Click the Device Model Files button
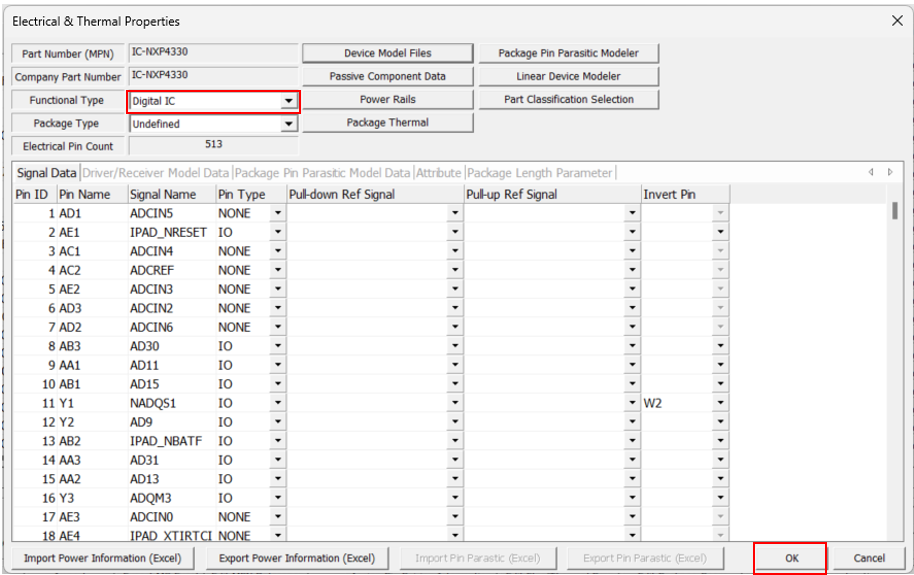This screenshot has width=914, height=575. pyautogui.click(x=387, y=53)
